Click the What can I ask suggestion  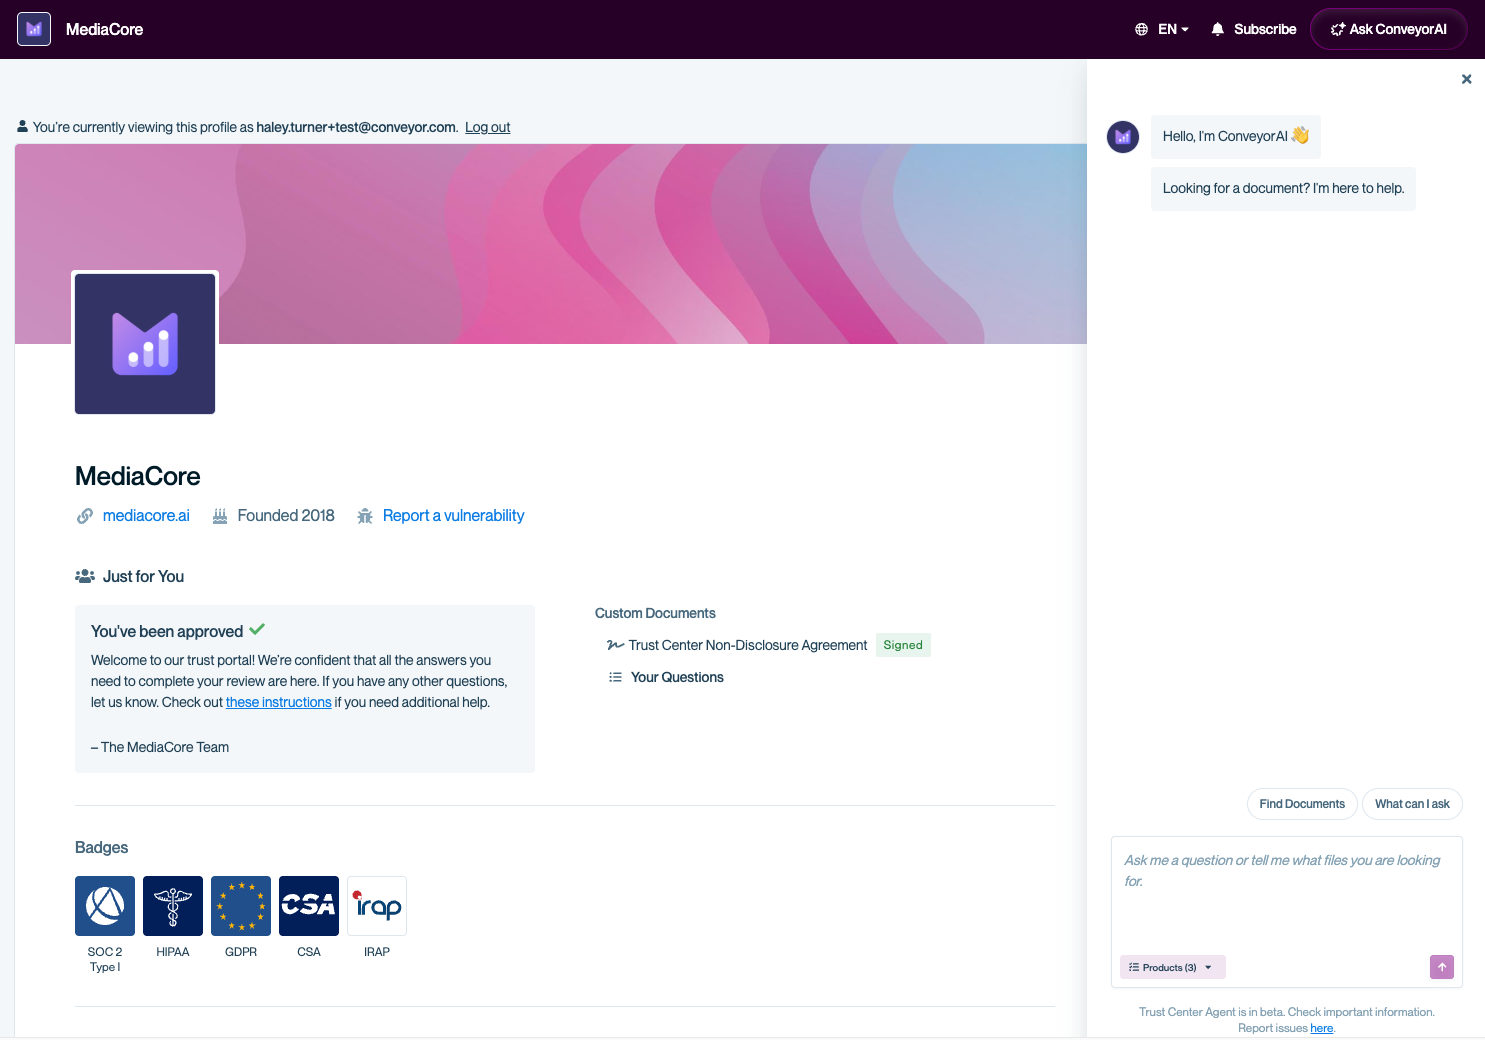[1412, 804]
